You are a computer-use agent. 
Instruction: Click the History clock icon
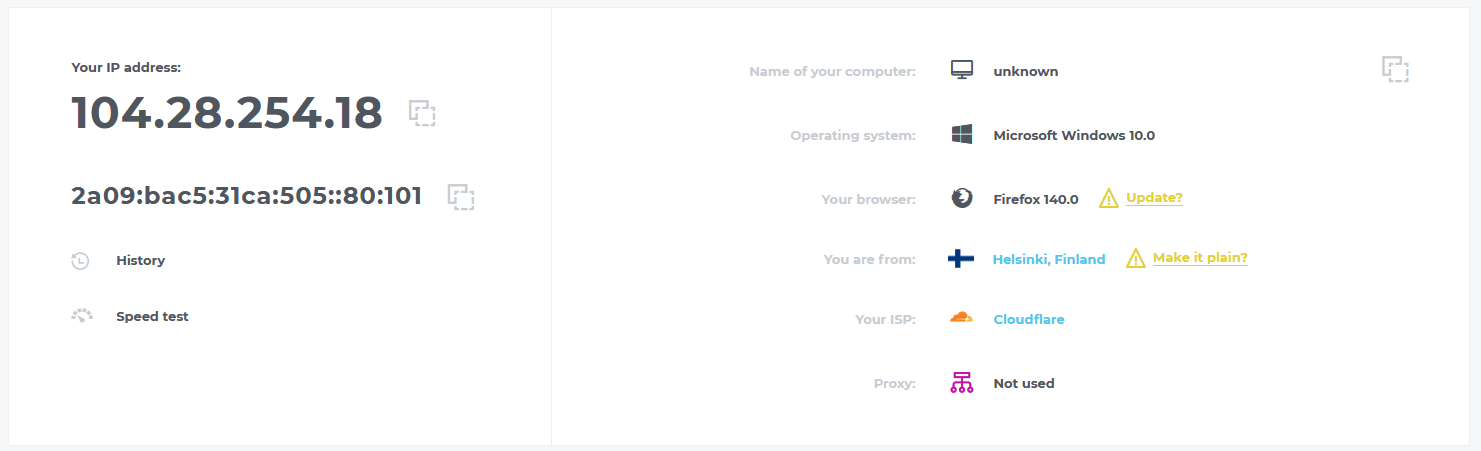click(x=81, y=261)
